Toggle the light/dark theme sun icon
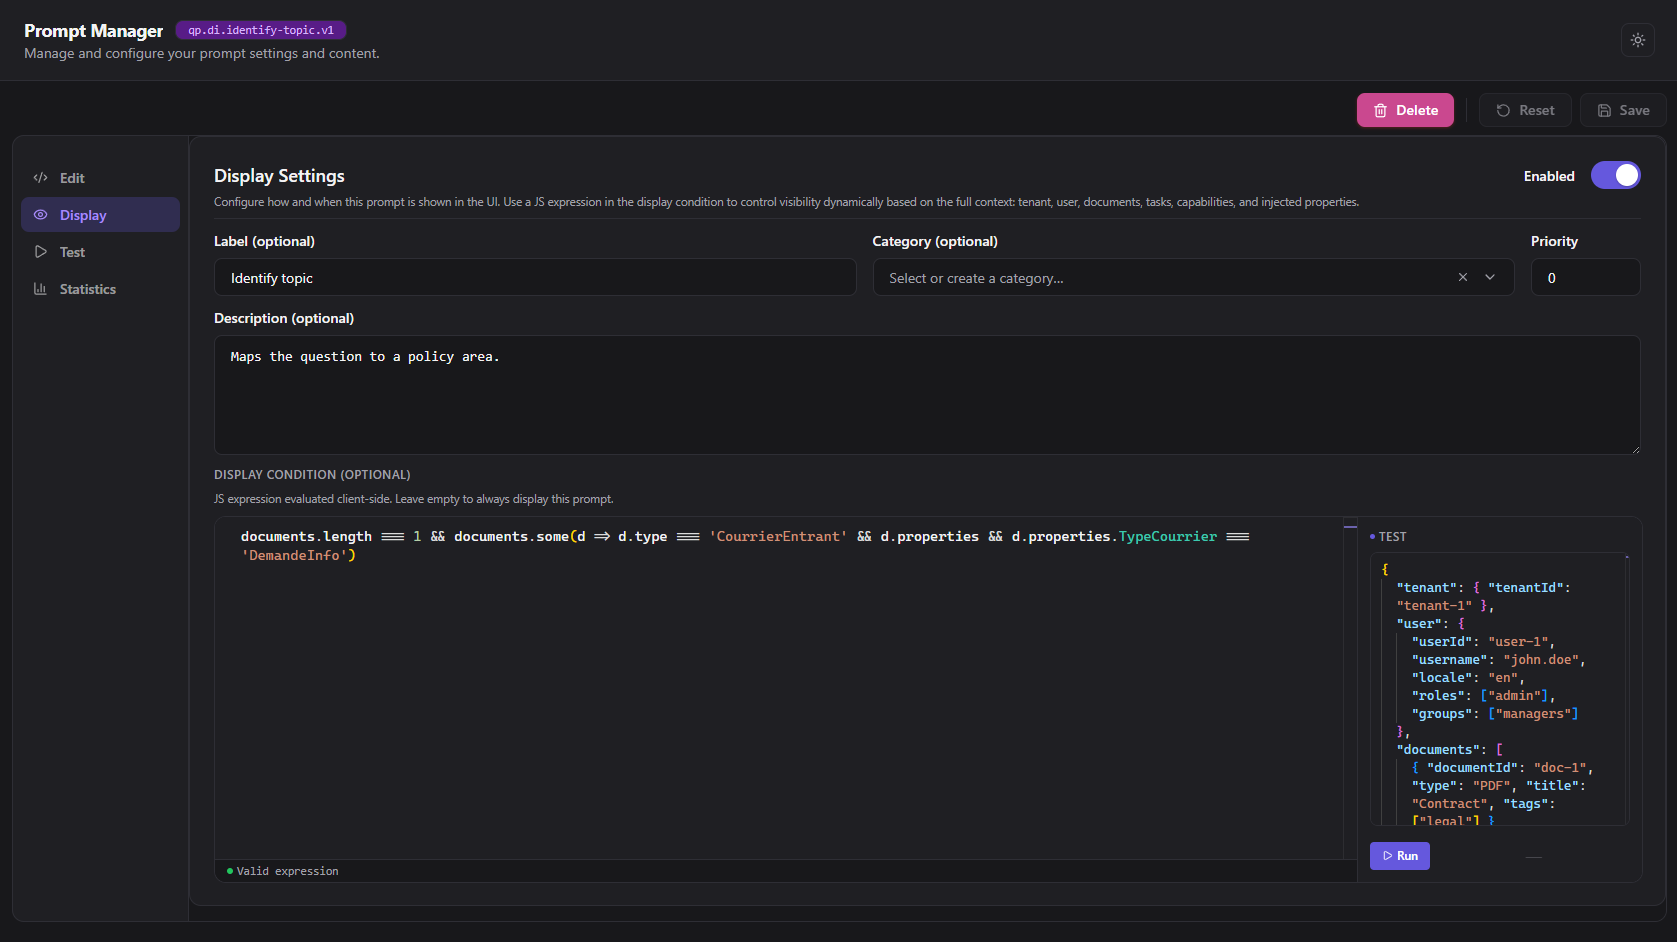 (x=1637, y=40)
